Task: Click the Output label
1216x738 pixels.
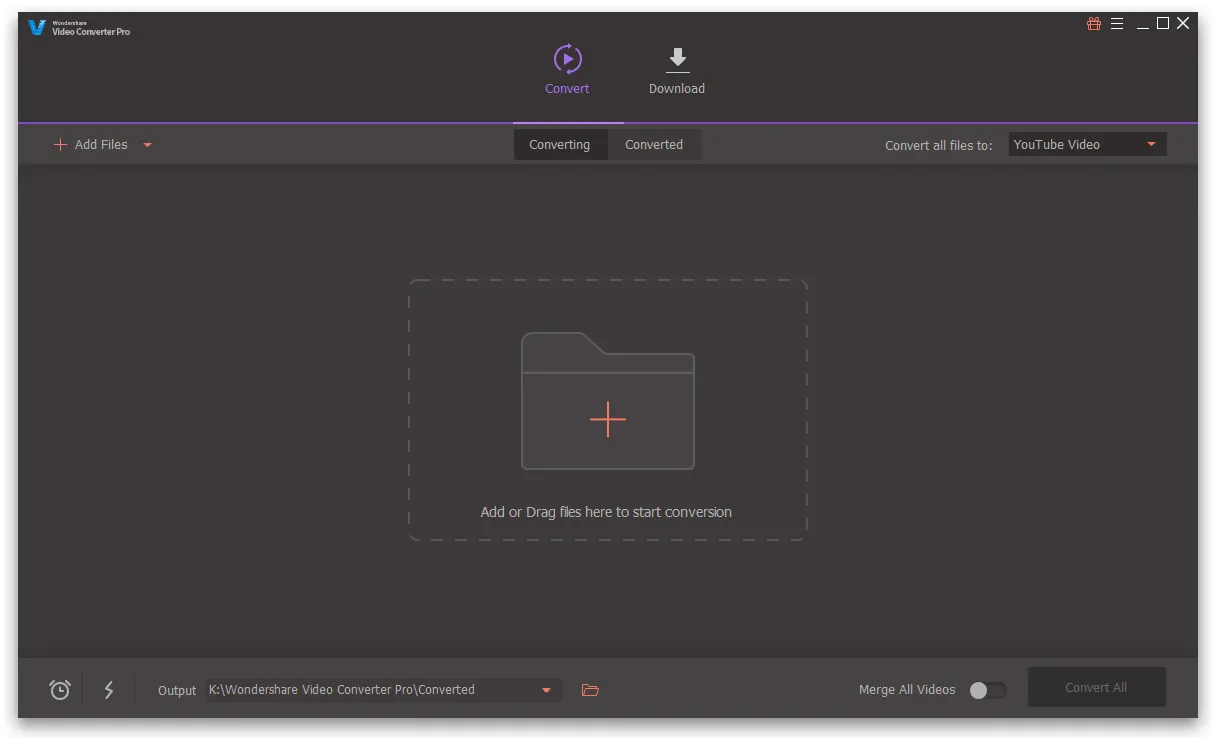Action: [x=177, y=691]
